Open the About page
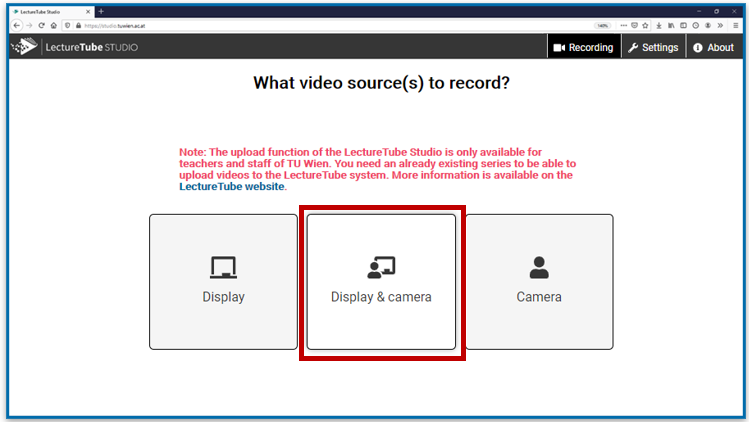 (714, 47)
